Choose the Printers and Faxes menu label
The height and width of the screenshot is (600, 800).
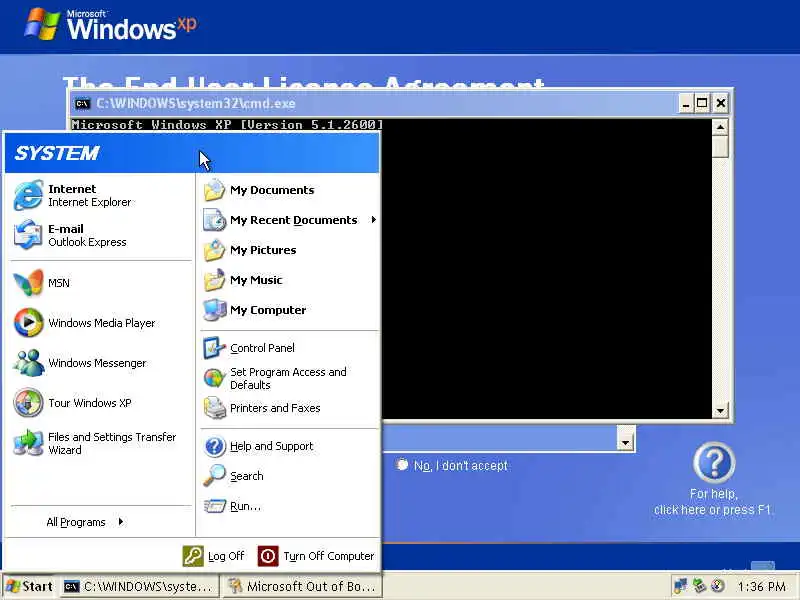click(x=275, y=408)
